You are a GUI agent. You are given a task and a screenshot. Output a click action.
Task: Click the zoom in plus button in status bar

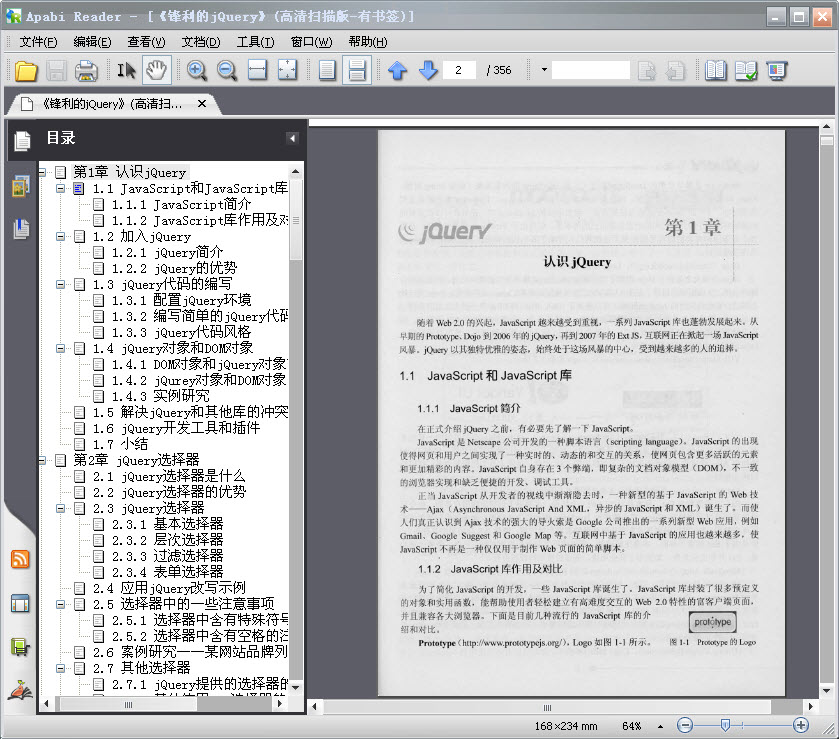coord(800,726)
